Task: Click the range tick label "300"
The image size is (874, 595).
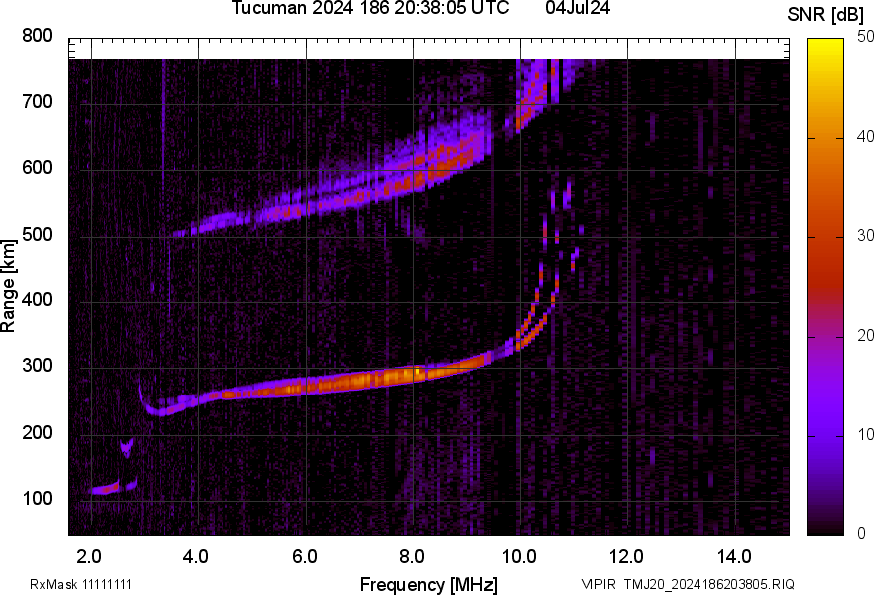Action: click(37, 366)
